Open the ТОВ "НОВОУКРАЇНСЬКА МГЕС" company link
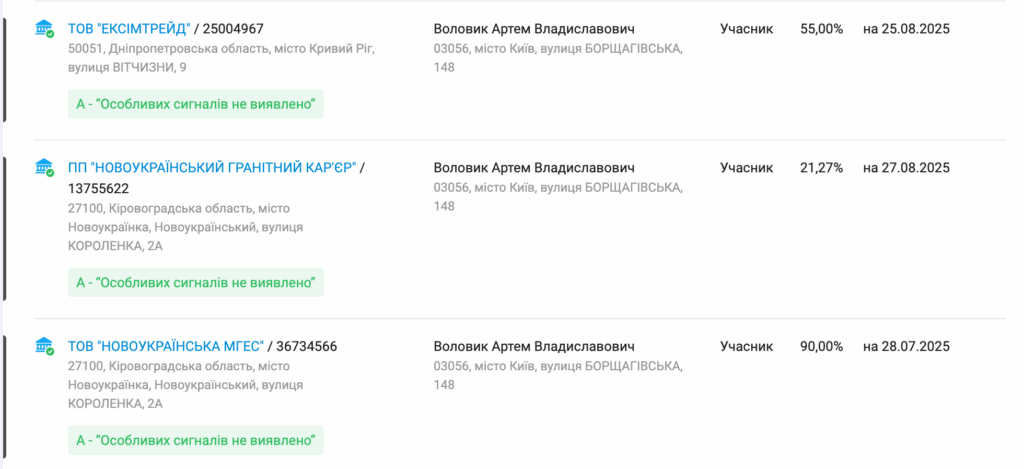Screen dimensions: 1024x469 coord(166,346)
